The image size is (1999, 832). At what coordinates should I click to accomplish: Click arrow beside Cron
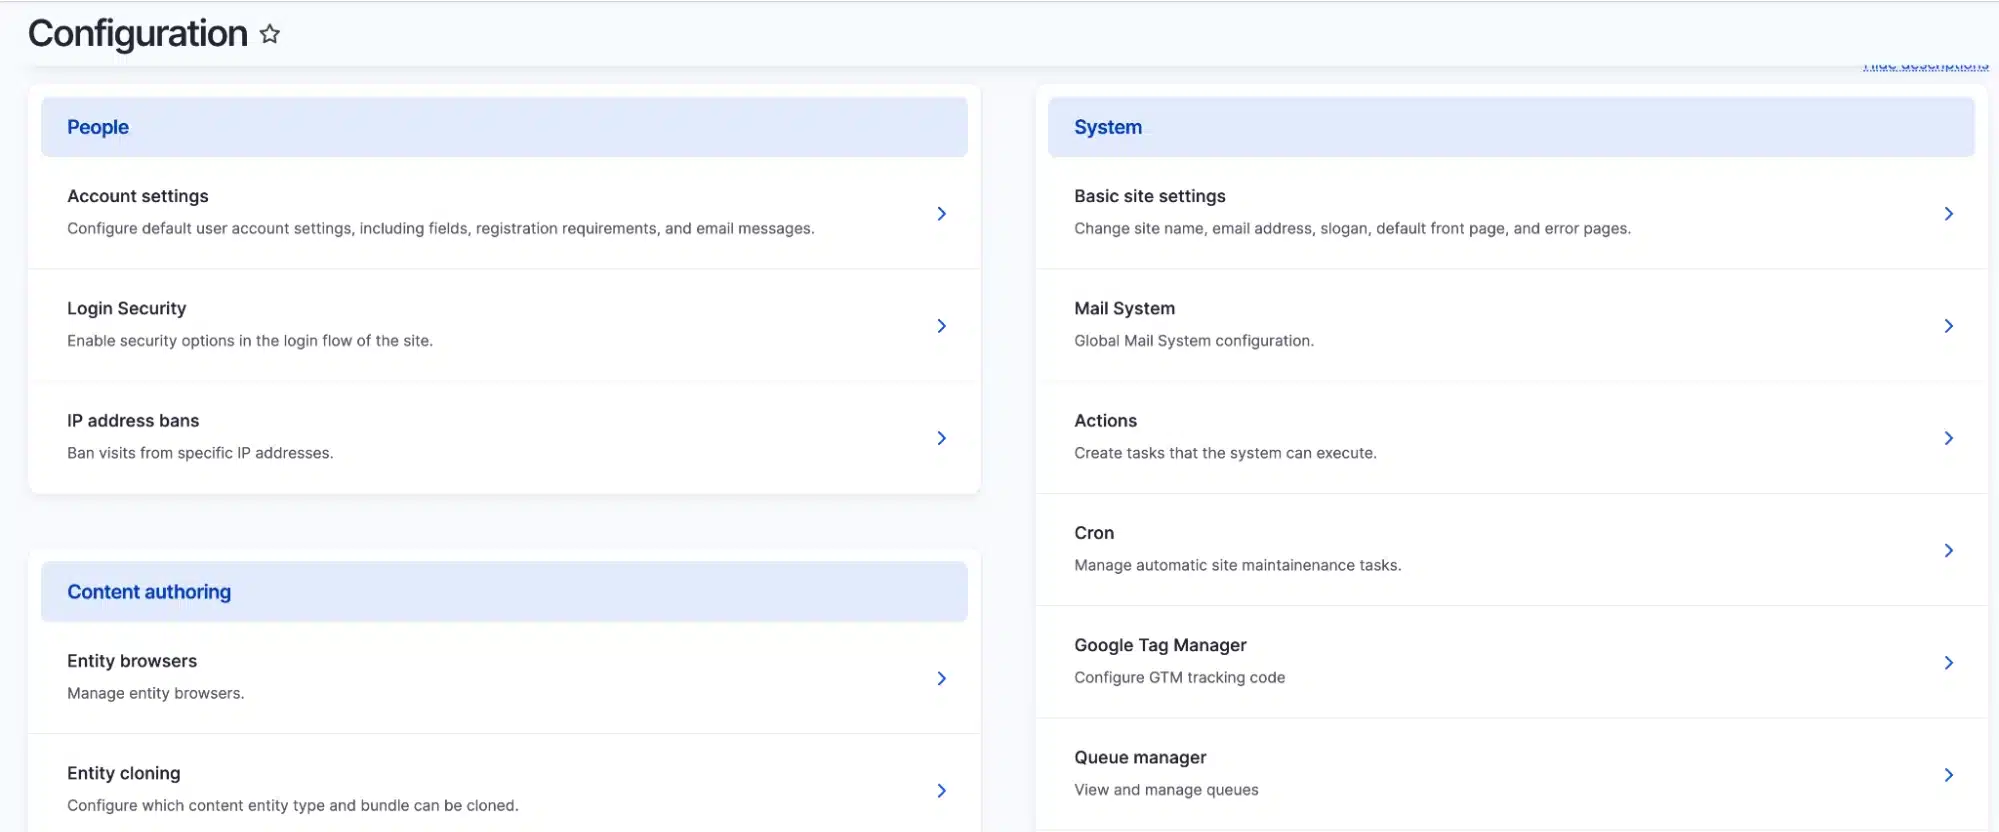click(x=1948, y=550)
